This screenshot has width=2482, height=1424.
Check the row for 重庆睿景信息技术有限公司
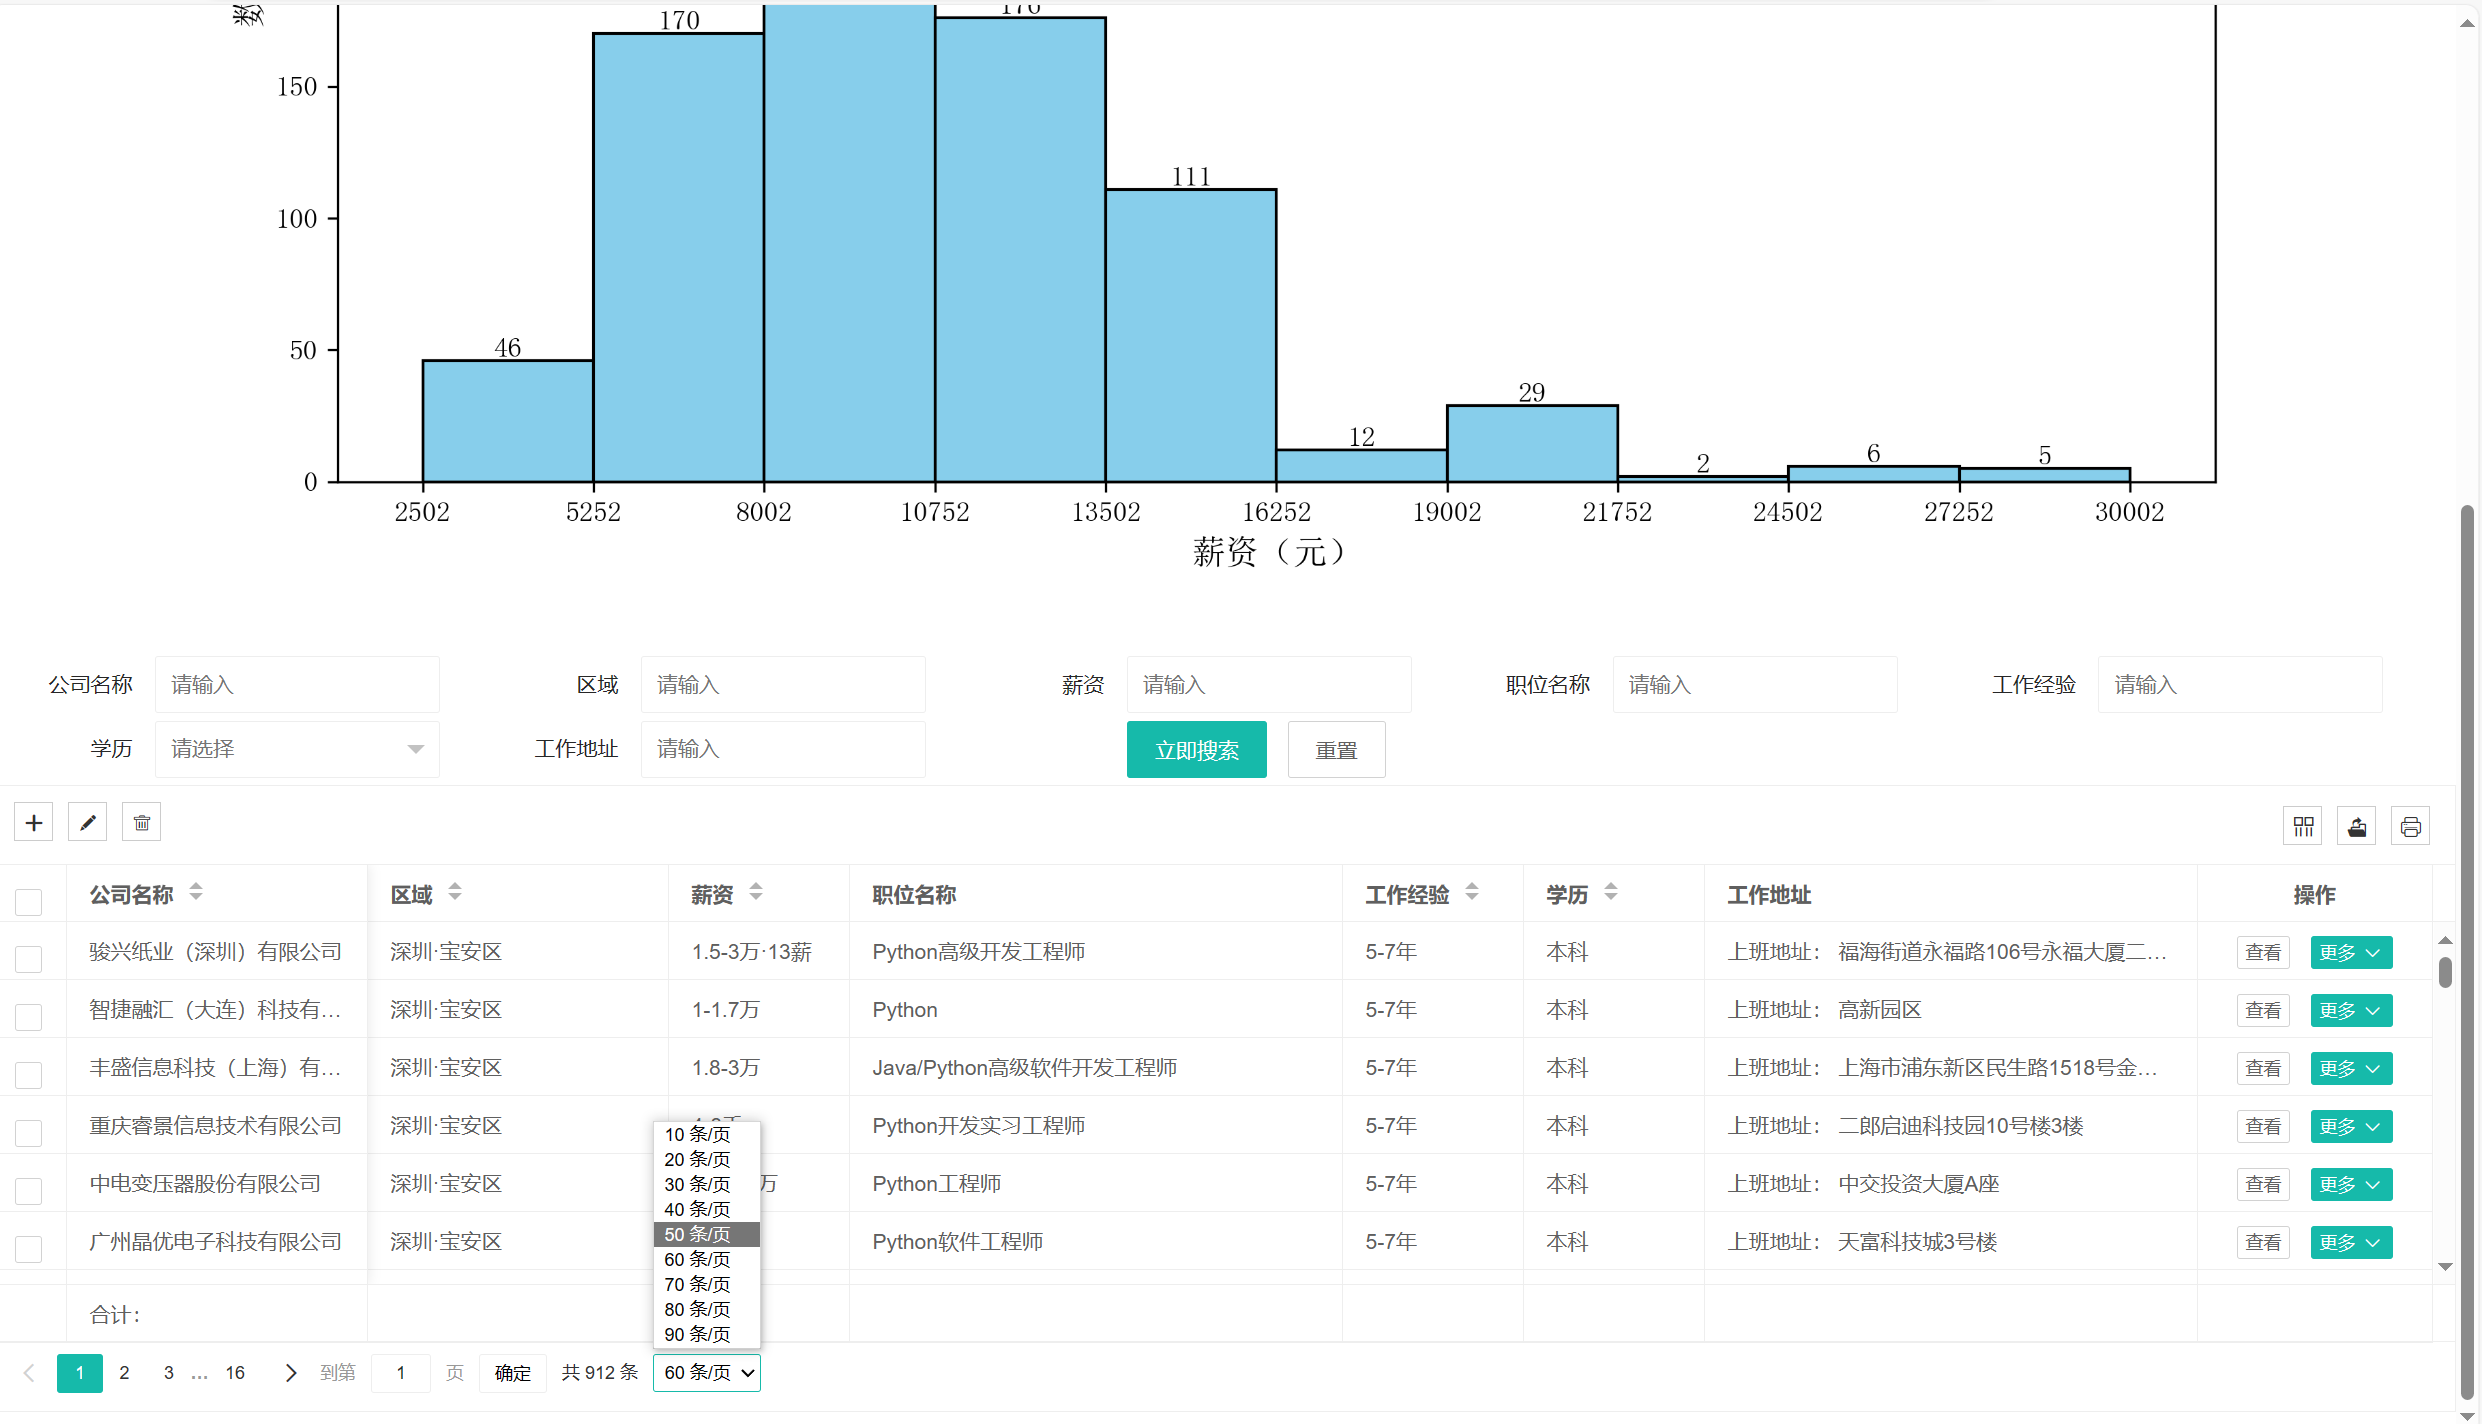click(x=29, y=1132)
